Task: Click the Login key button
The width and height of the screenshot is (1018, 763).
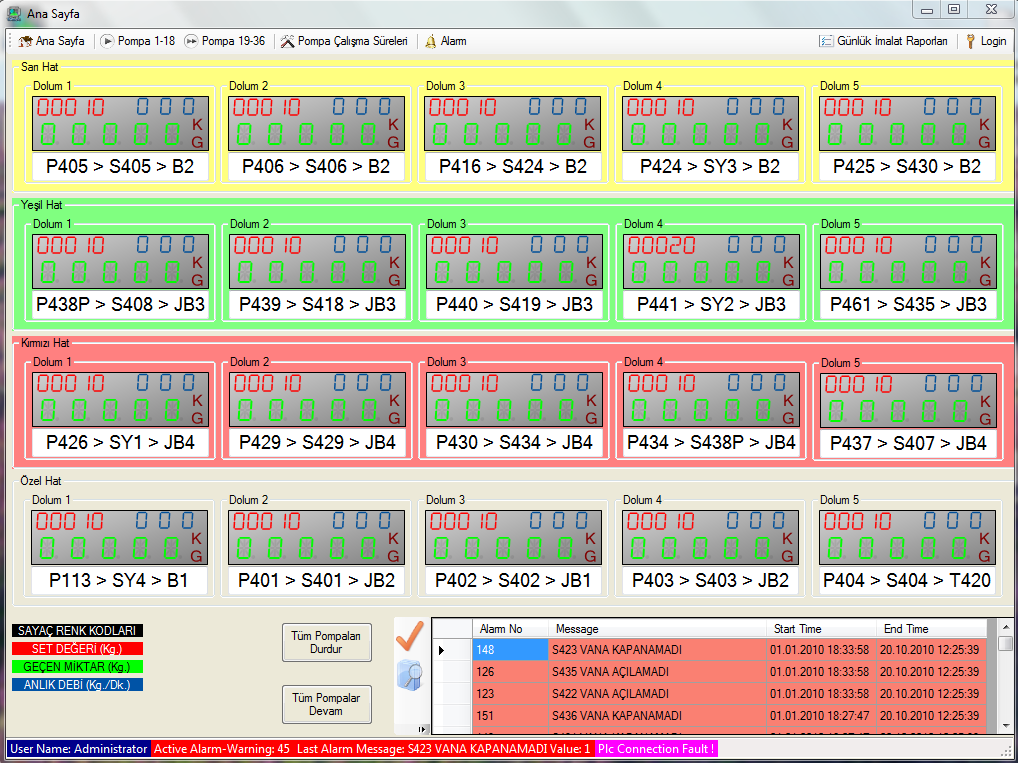Action: tap(986, 41)
